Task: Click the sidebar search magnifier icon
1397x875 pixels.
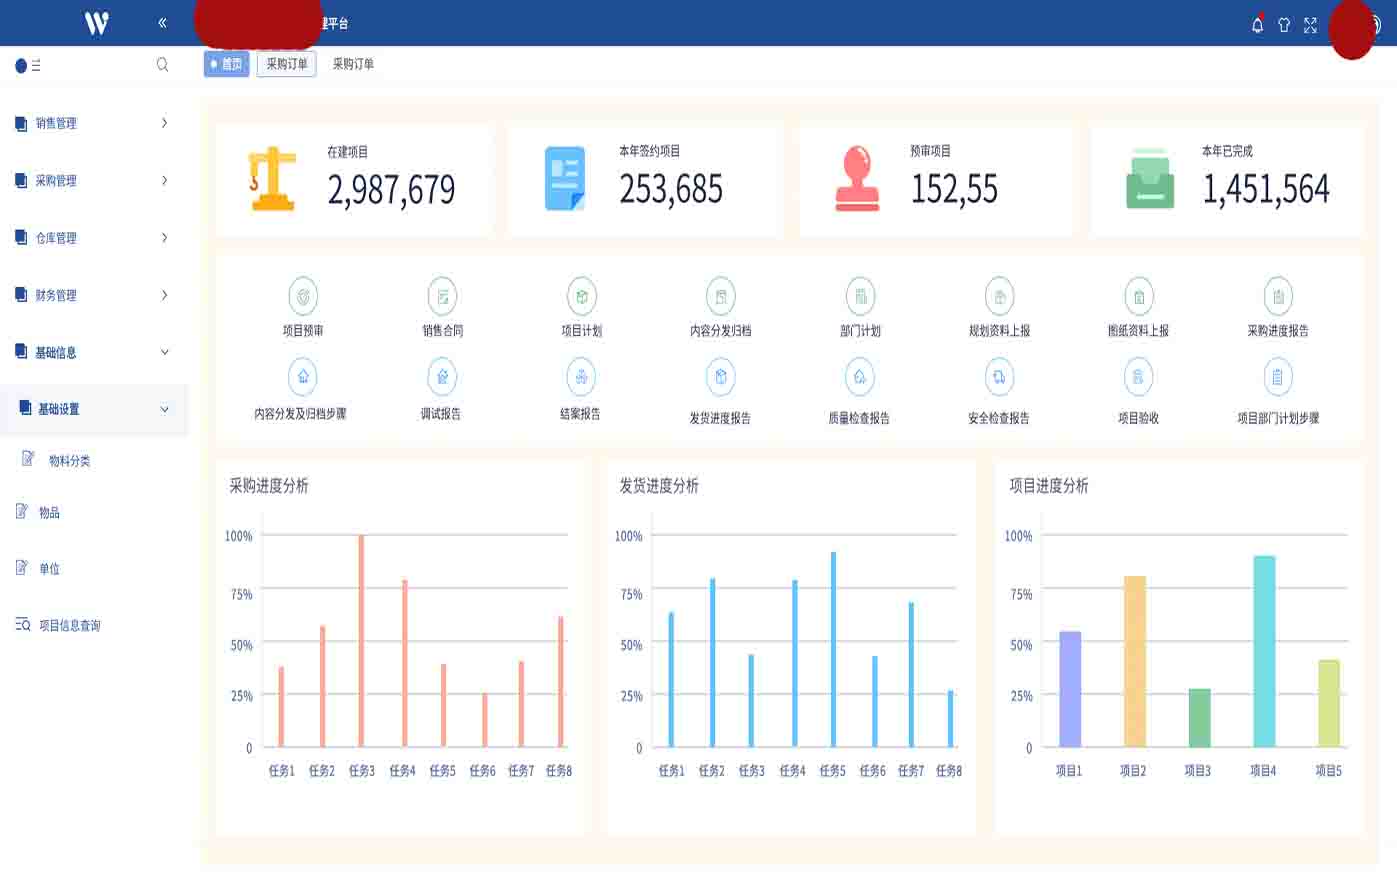Action: (162, 65)
